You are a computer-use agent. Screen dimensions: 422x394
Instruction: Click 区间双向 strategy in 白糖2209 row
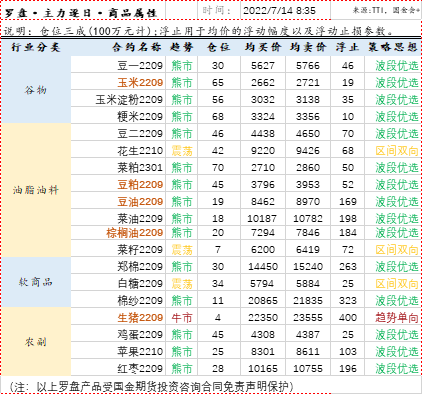point(397,284)
